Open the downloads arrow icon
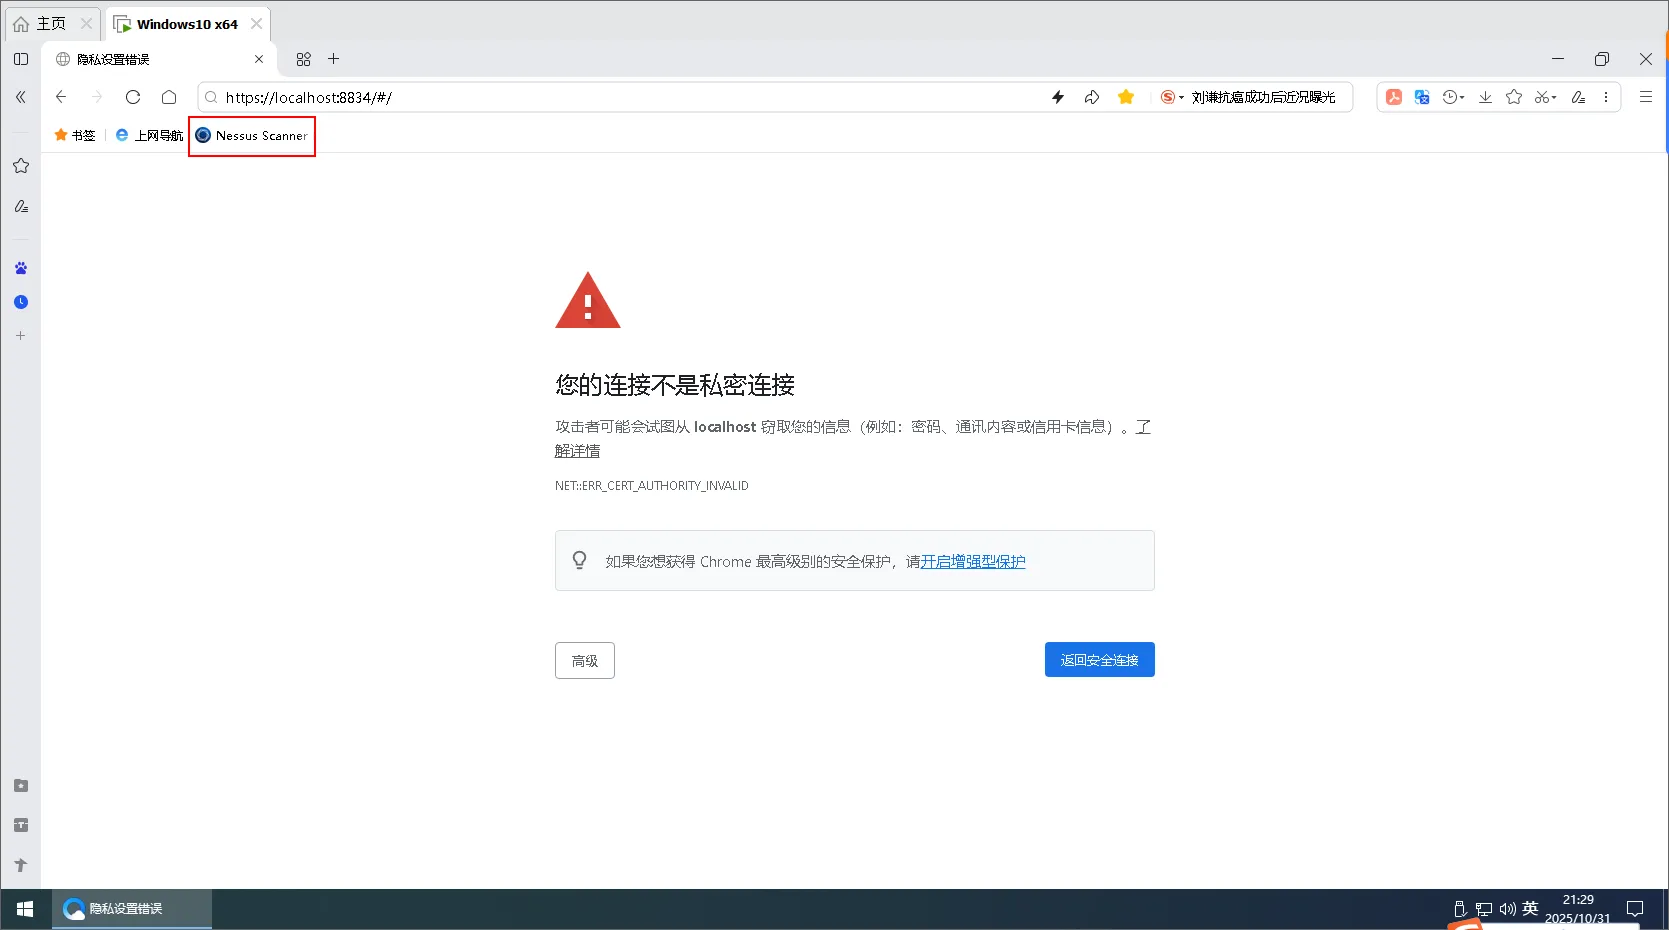The height and width of the screenshot is (930, 1669). pyautogui.click(x=1485, y=97)
